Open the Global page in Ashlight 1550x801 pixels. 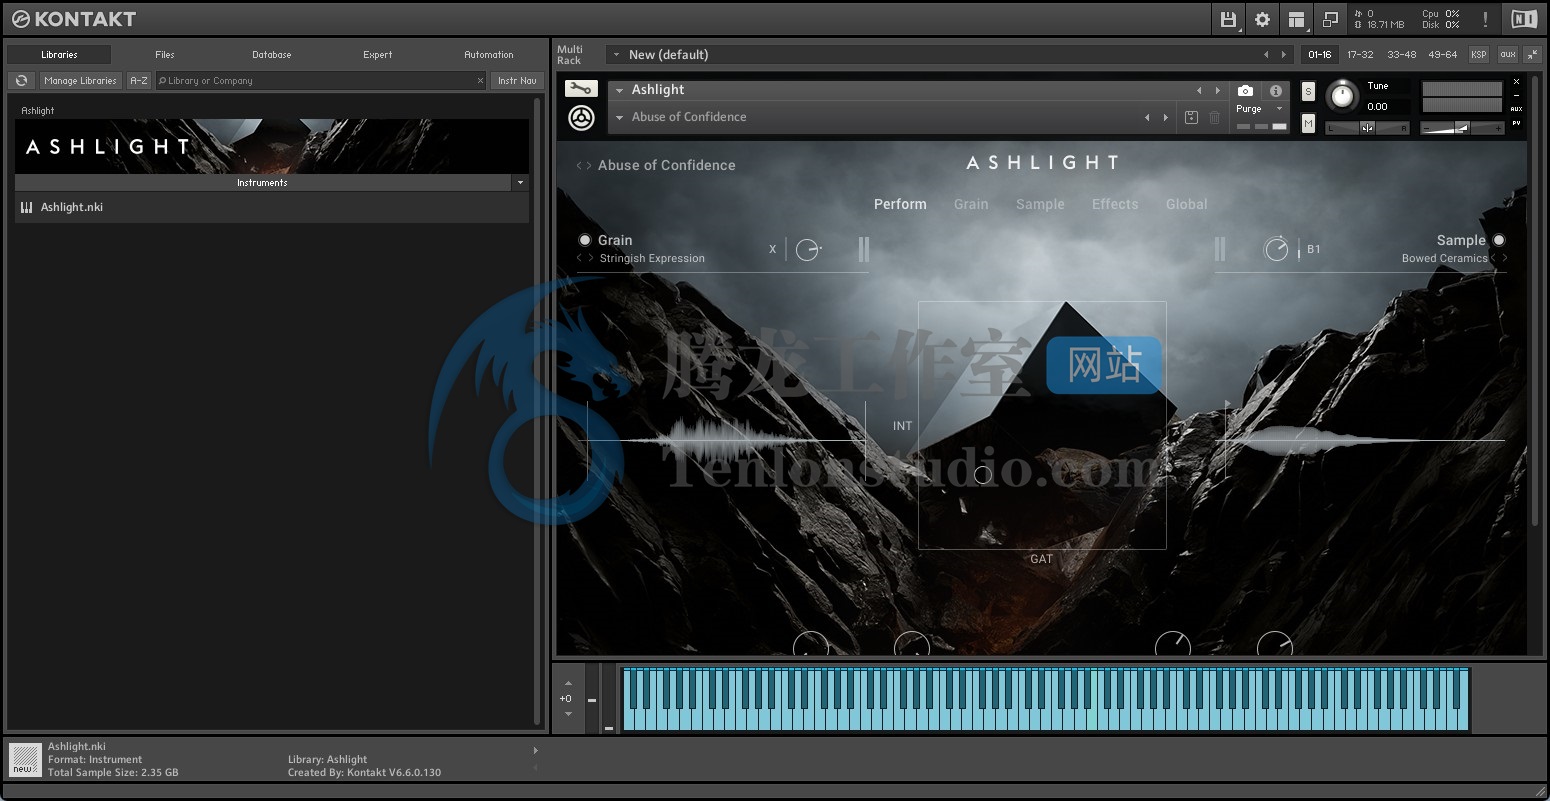click(1187, 204)
